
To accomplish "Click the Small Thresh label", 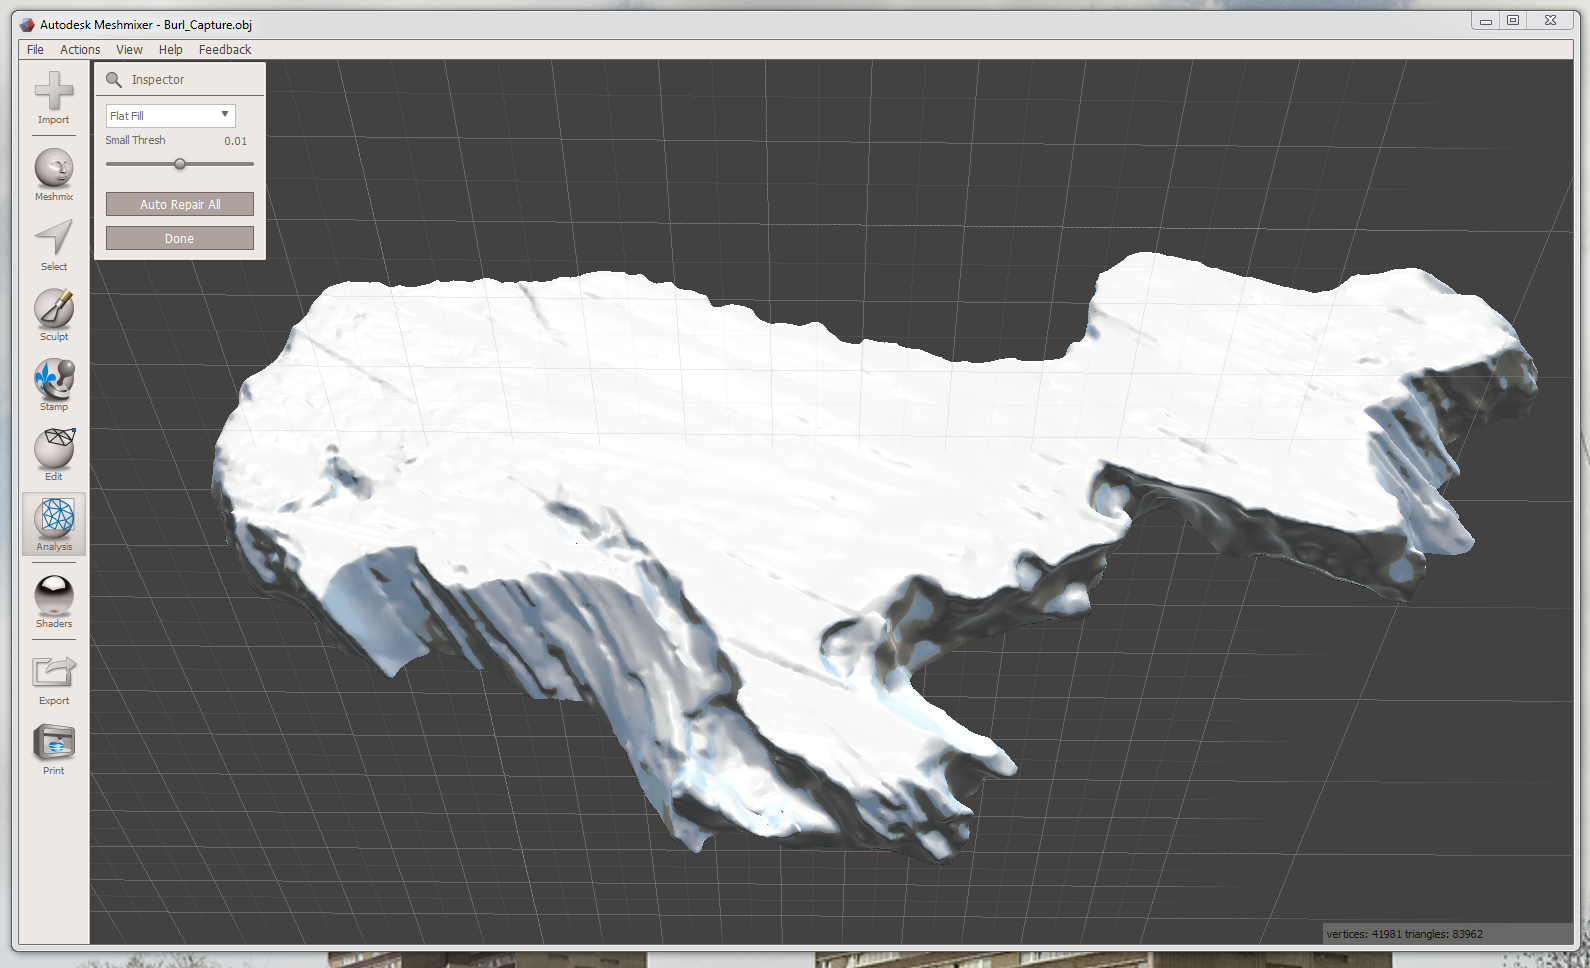I will (136, 140).
